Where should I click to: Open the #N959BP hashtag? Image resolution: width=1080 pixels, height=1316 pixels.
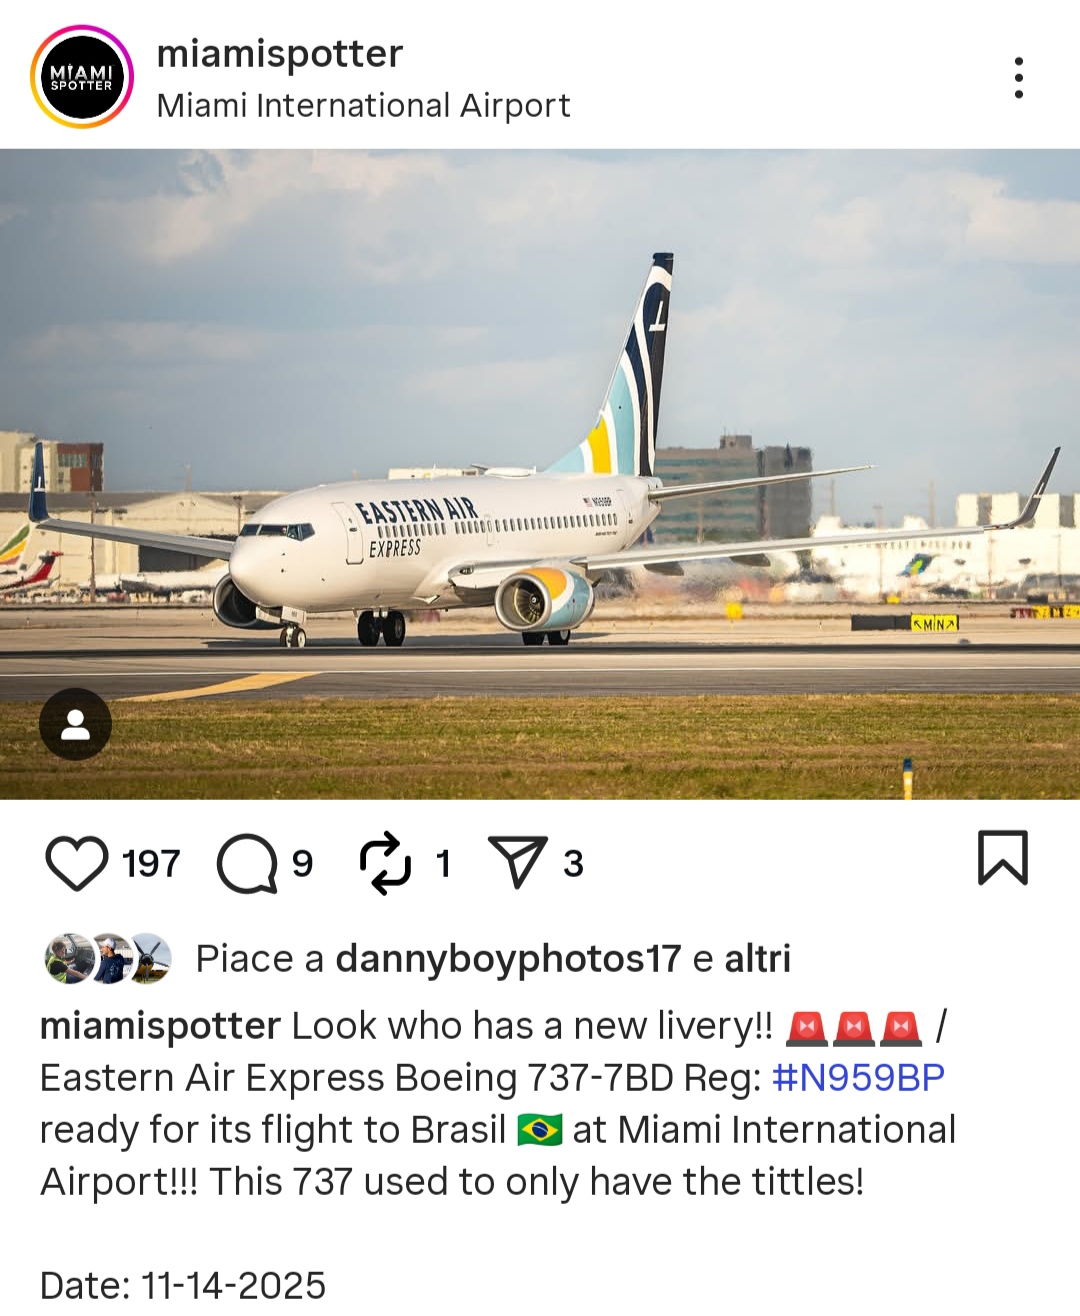click(858, 1078)
